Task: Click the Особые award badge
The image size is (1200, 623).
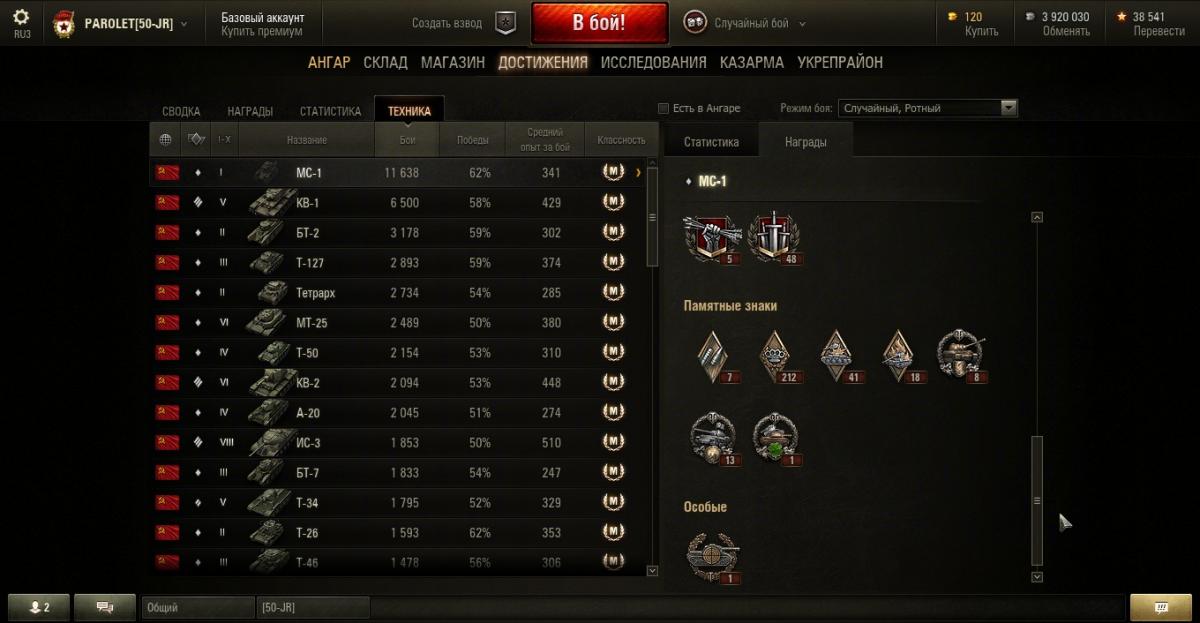Action: (x=713, y=556)
